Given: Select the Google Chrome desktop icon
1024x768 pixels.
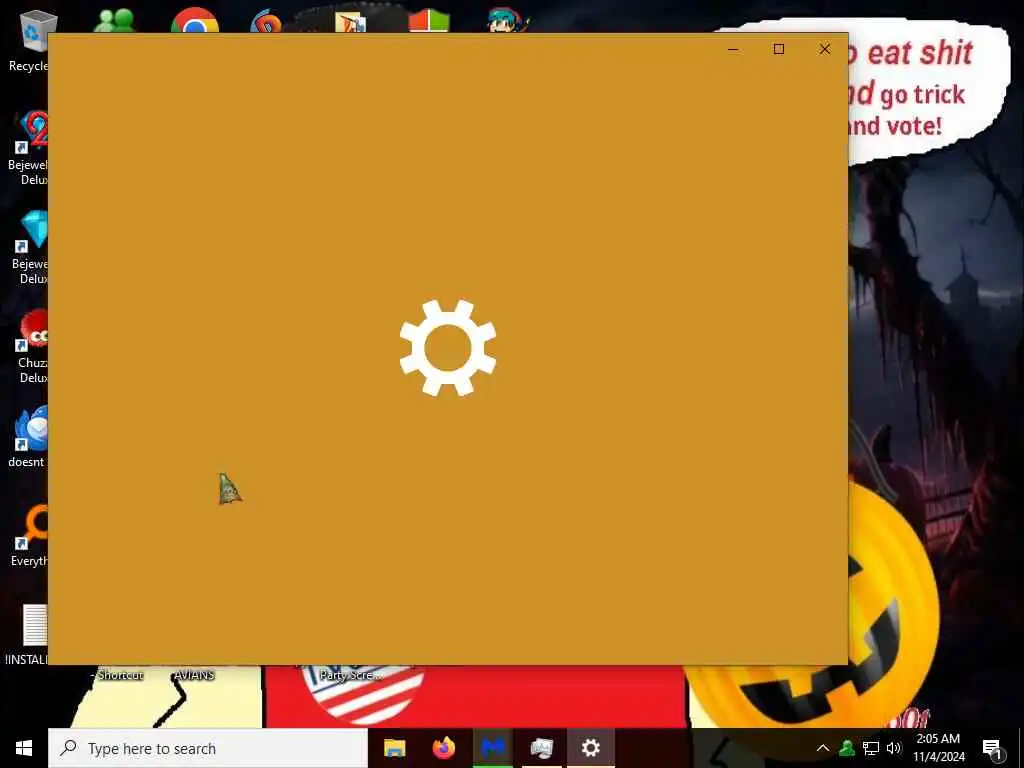Looking at the screenshot, I should tap(195, 21).
